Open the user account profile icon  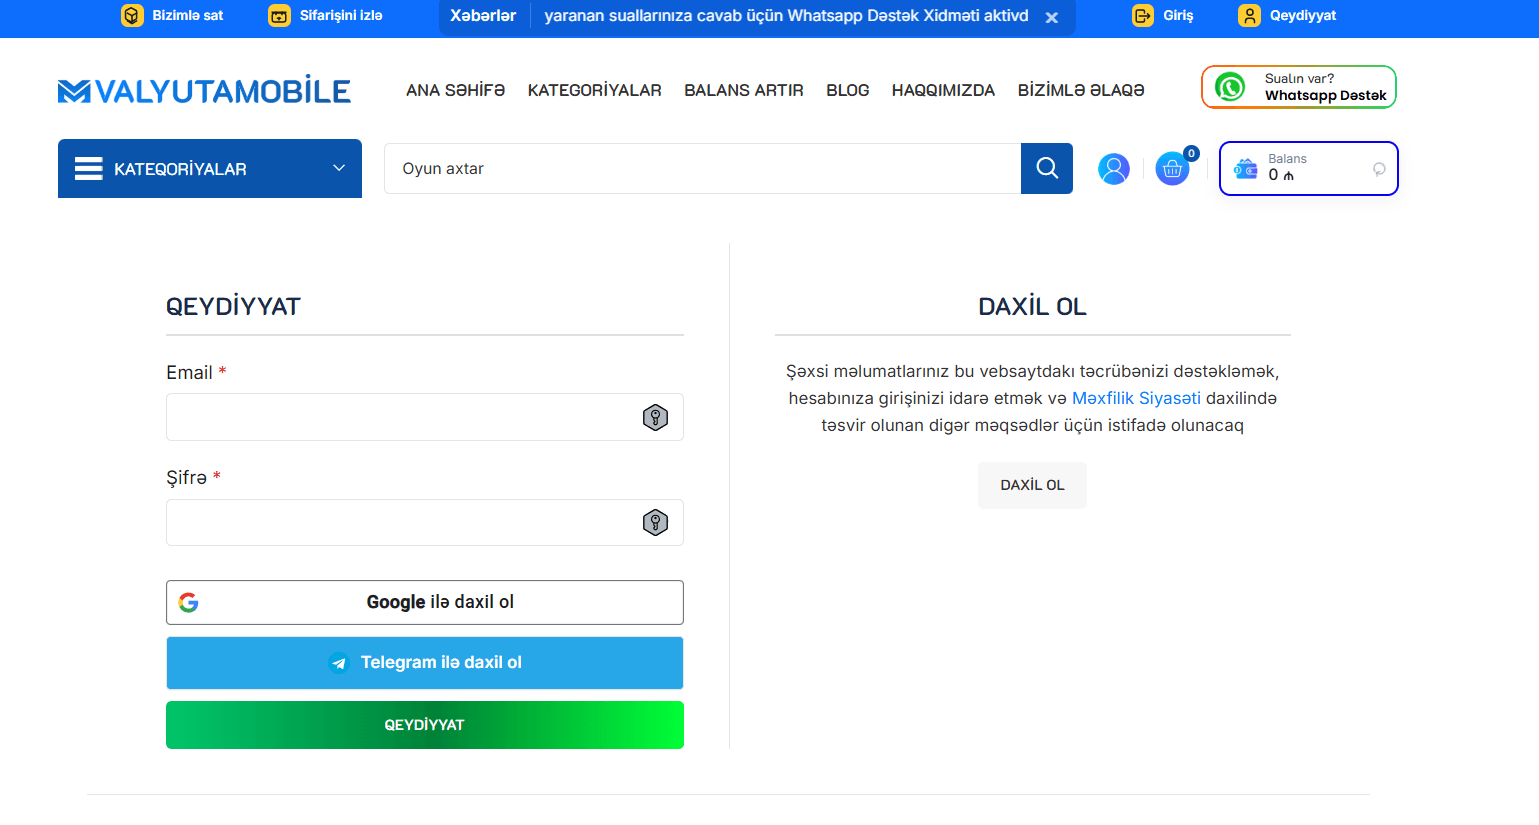click(1113, 169)
